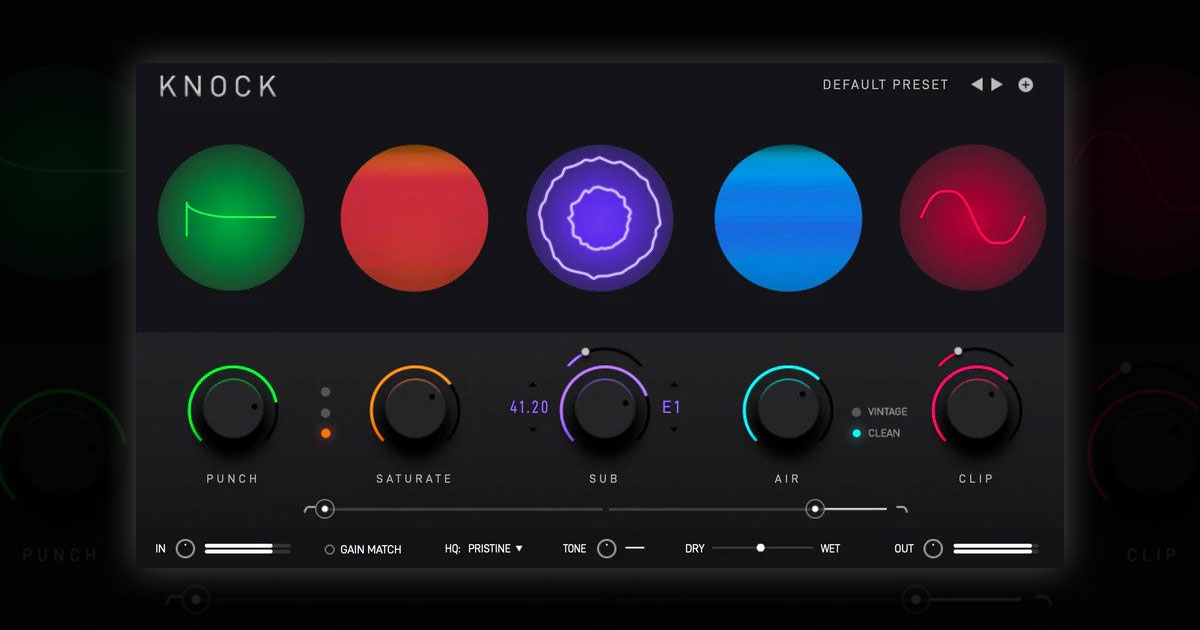
Task: Click the plus button to save preset
Action: click(1025, 84)
